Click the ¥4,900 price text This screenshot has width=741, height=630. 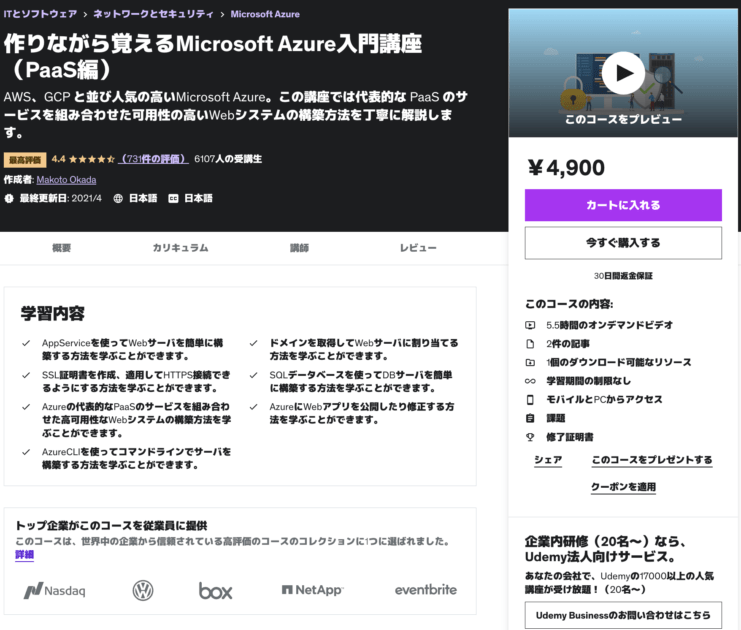(566, 168)
